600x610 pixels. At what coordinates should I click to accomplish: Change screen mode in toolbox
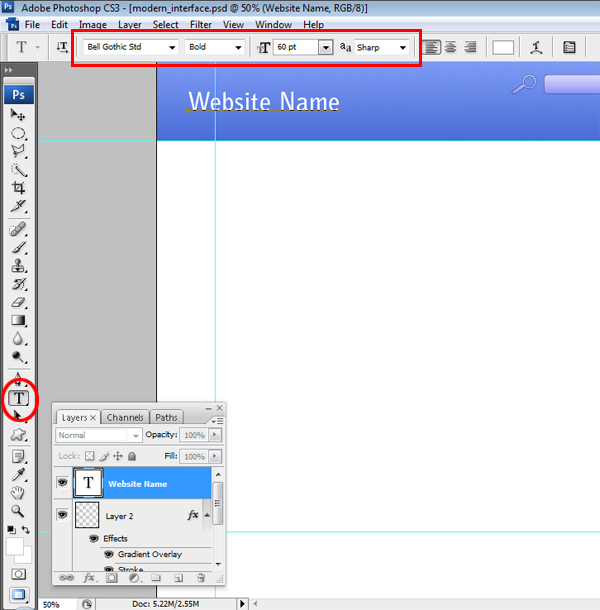tap(18, 594)
